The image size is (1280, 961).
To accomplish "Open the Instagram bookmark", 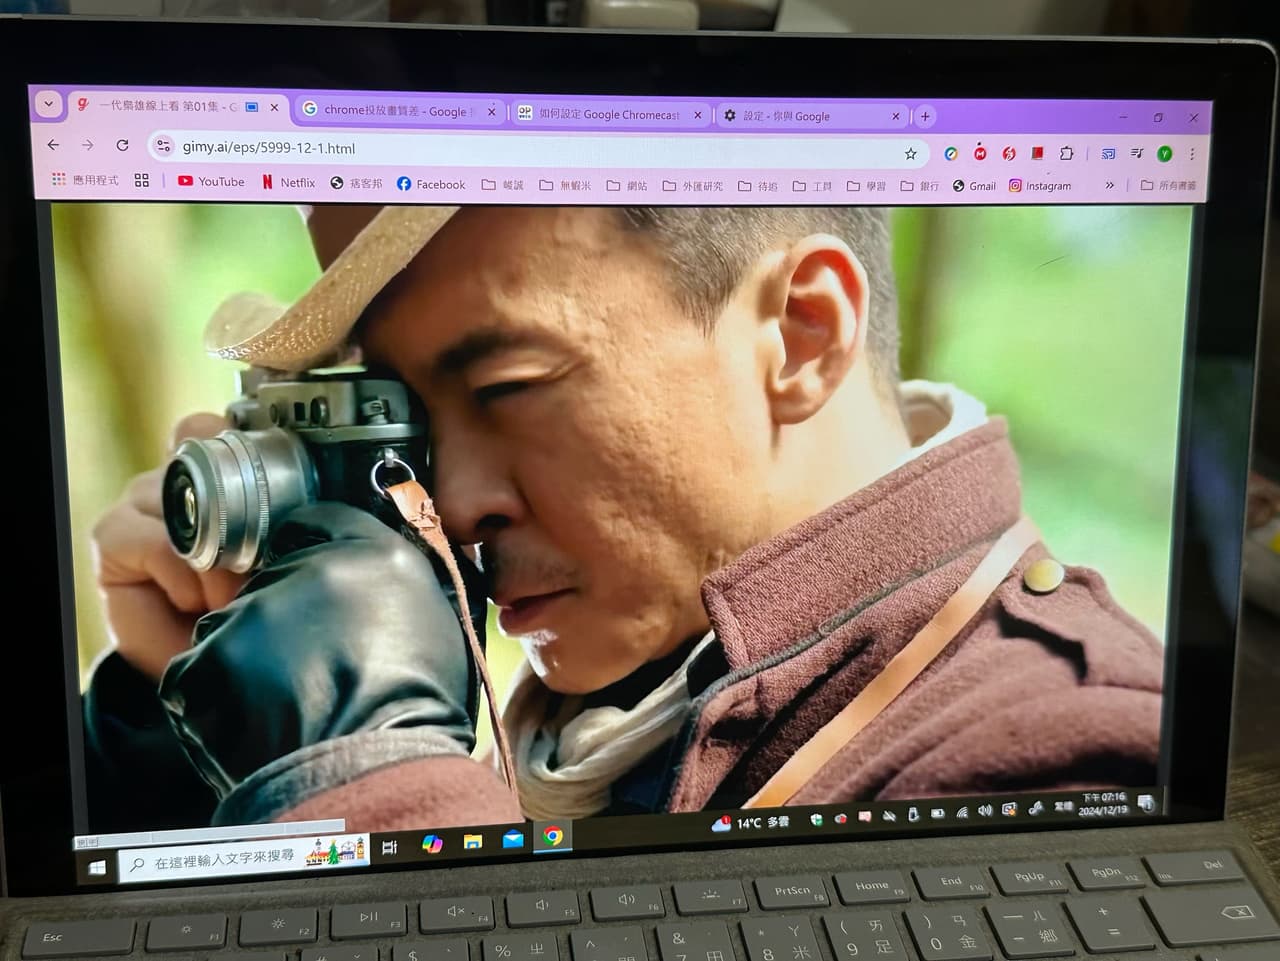I will 1040,186.
